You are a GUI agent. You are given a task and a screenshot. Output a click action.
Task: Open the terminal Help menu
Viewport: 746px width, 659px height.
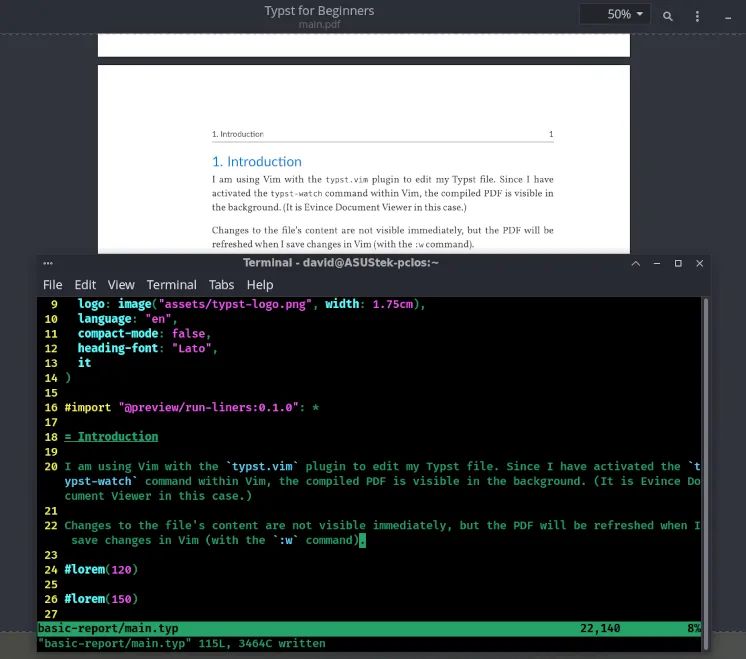pos(260,285)
